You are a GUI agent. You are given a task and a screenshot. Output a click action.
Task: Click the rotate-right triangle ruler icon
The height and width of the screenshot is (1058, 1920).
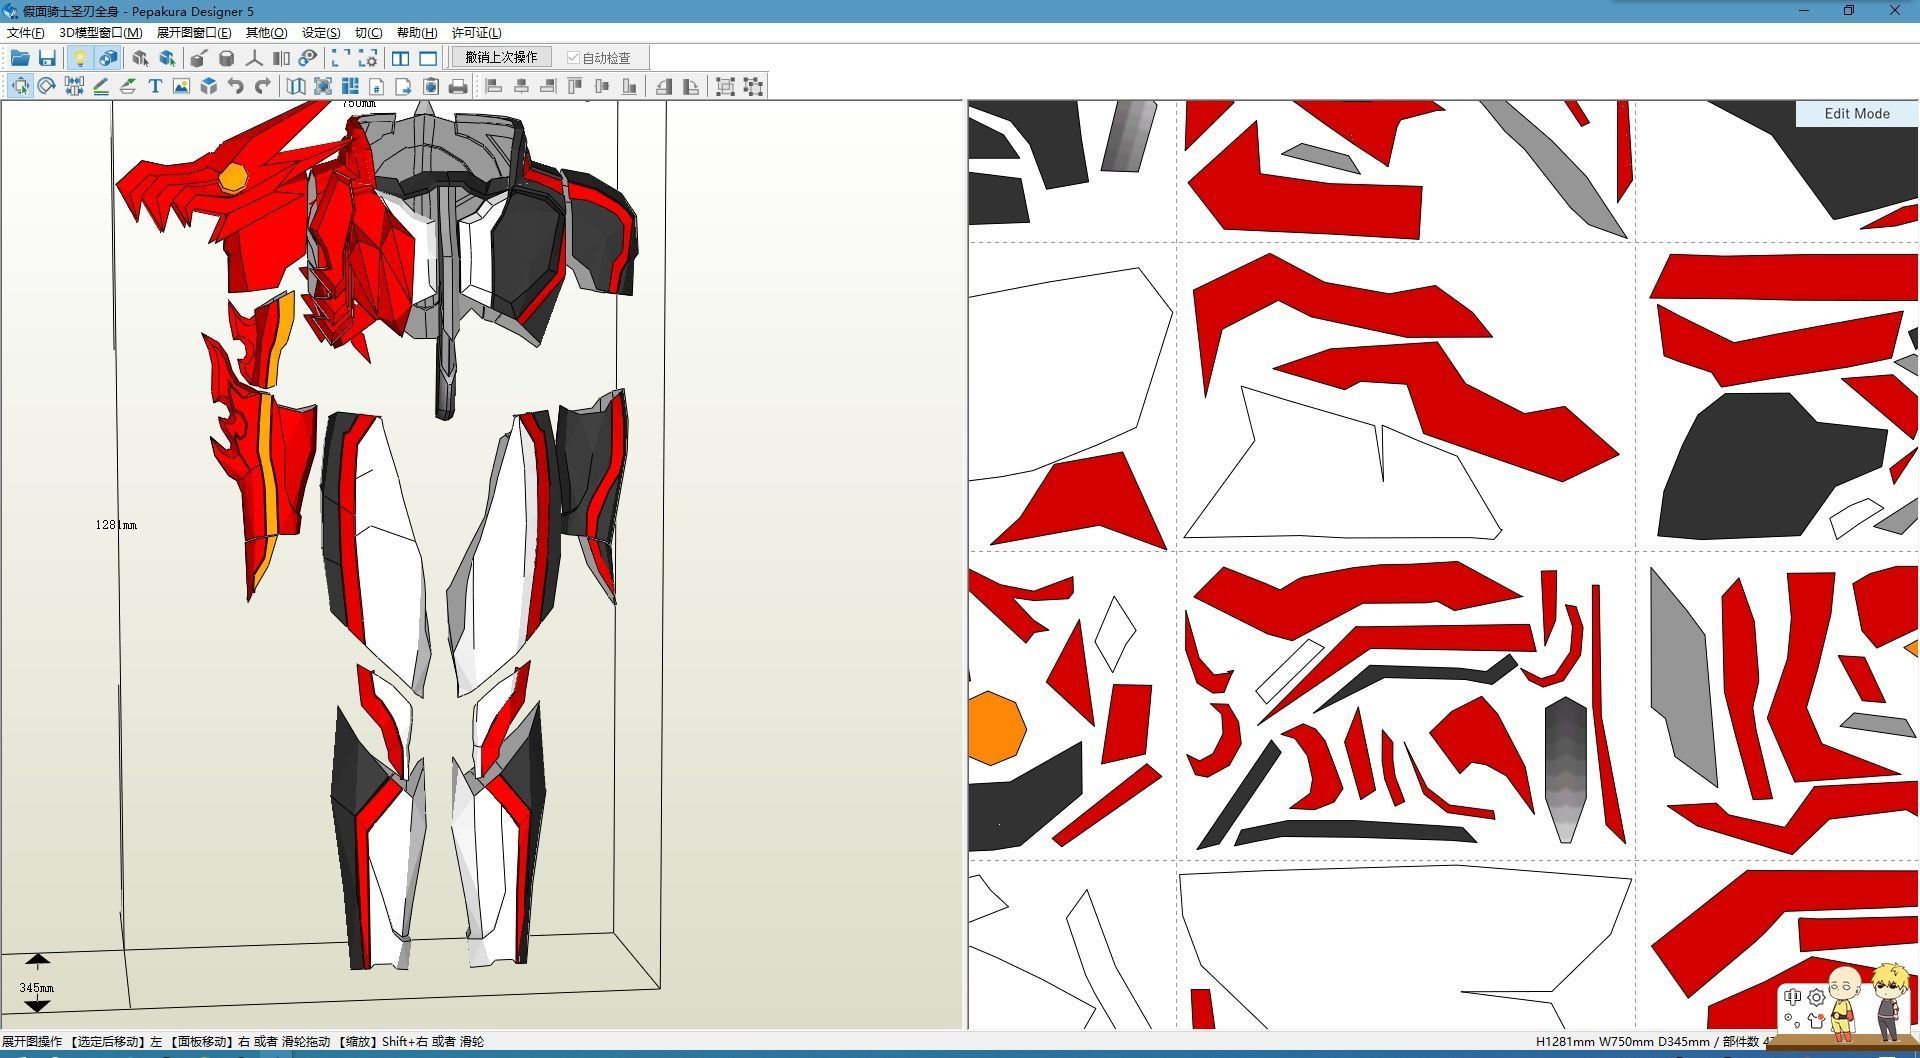(690, 87)
